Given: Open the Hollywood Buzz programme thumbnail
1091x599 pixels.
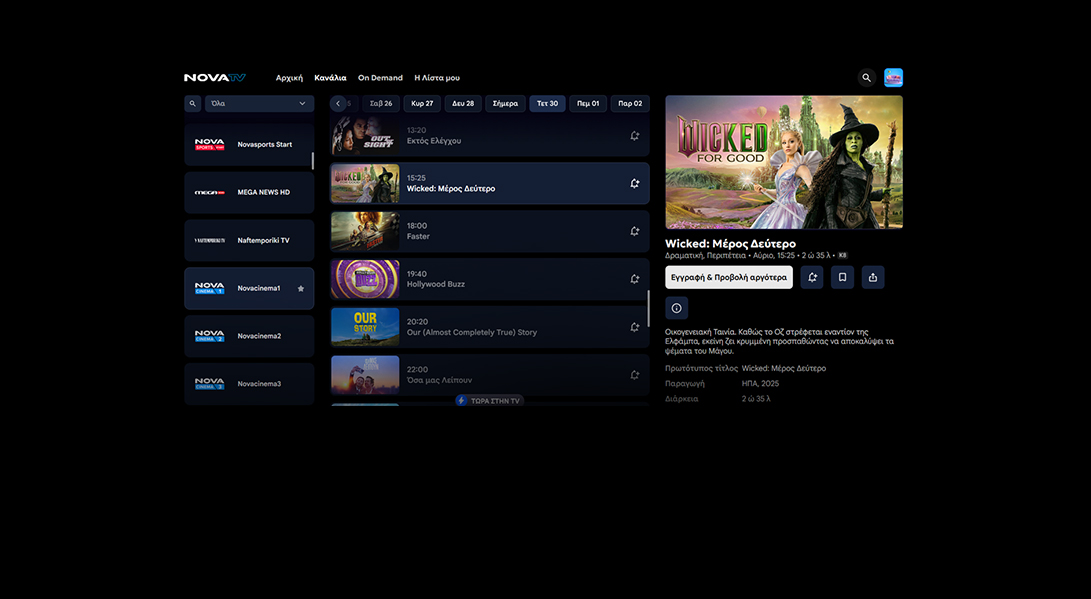Looking at the screenshot, I should click(x=365, y=279).
